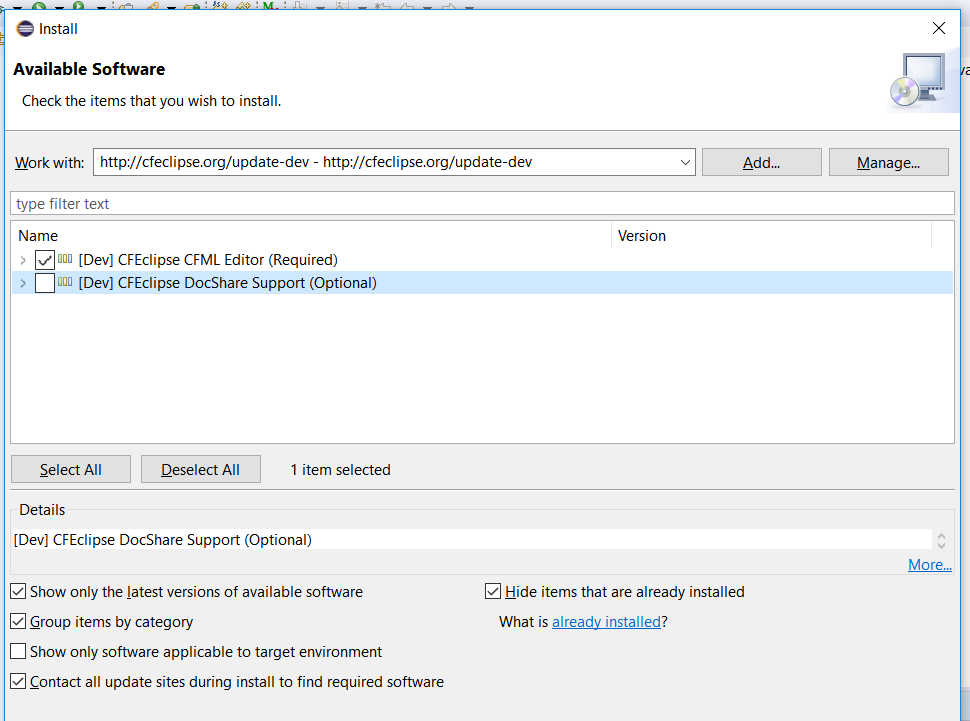
Task: Enable the DocShare Support (Optional) checkbox
Action: point(44,283)
